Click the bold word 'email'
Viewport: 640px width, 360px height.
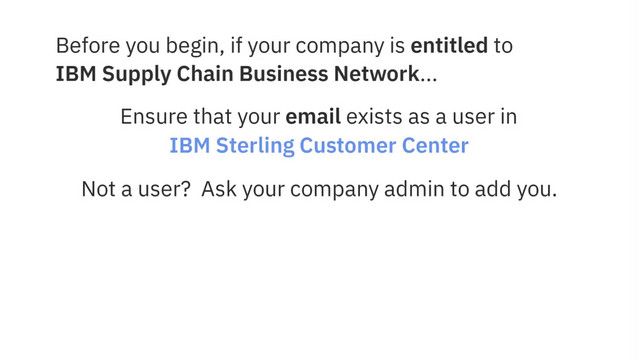(x=313, y=117)
